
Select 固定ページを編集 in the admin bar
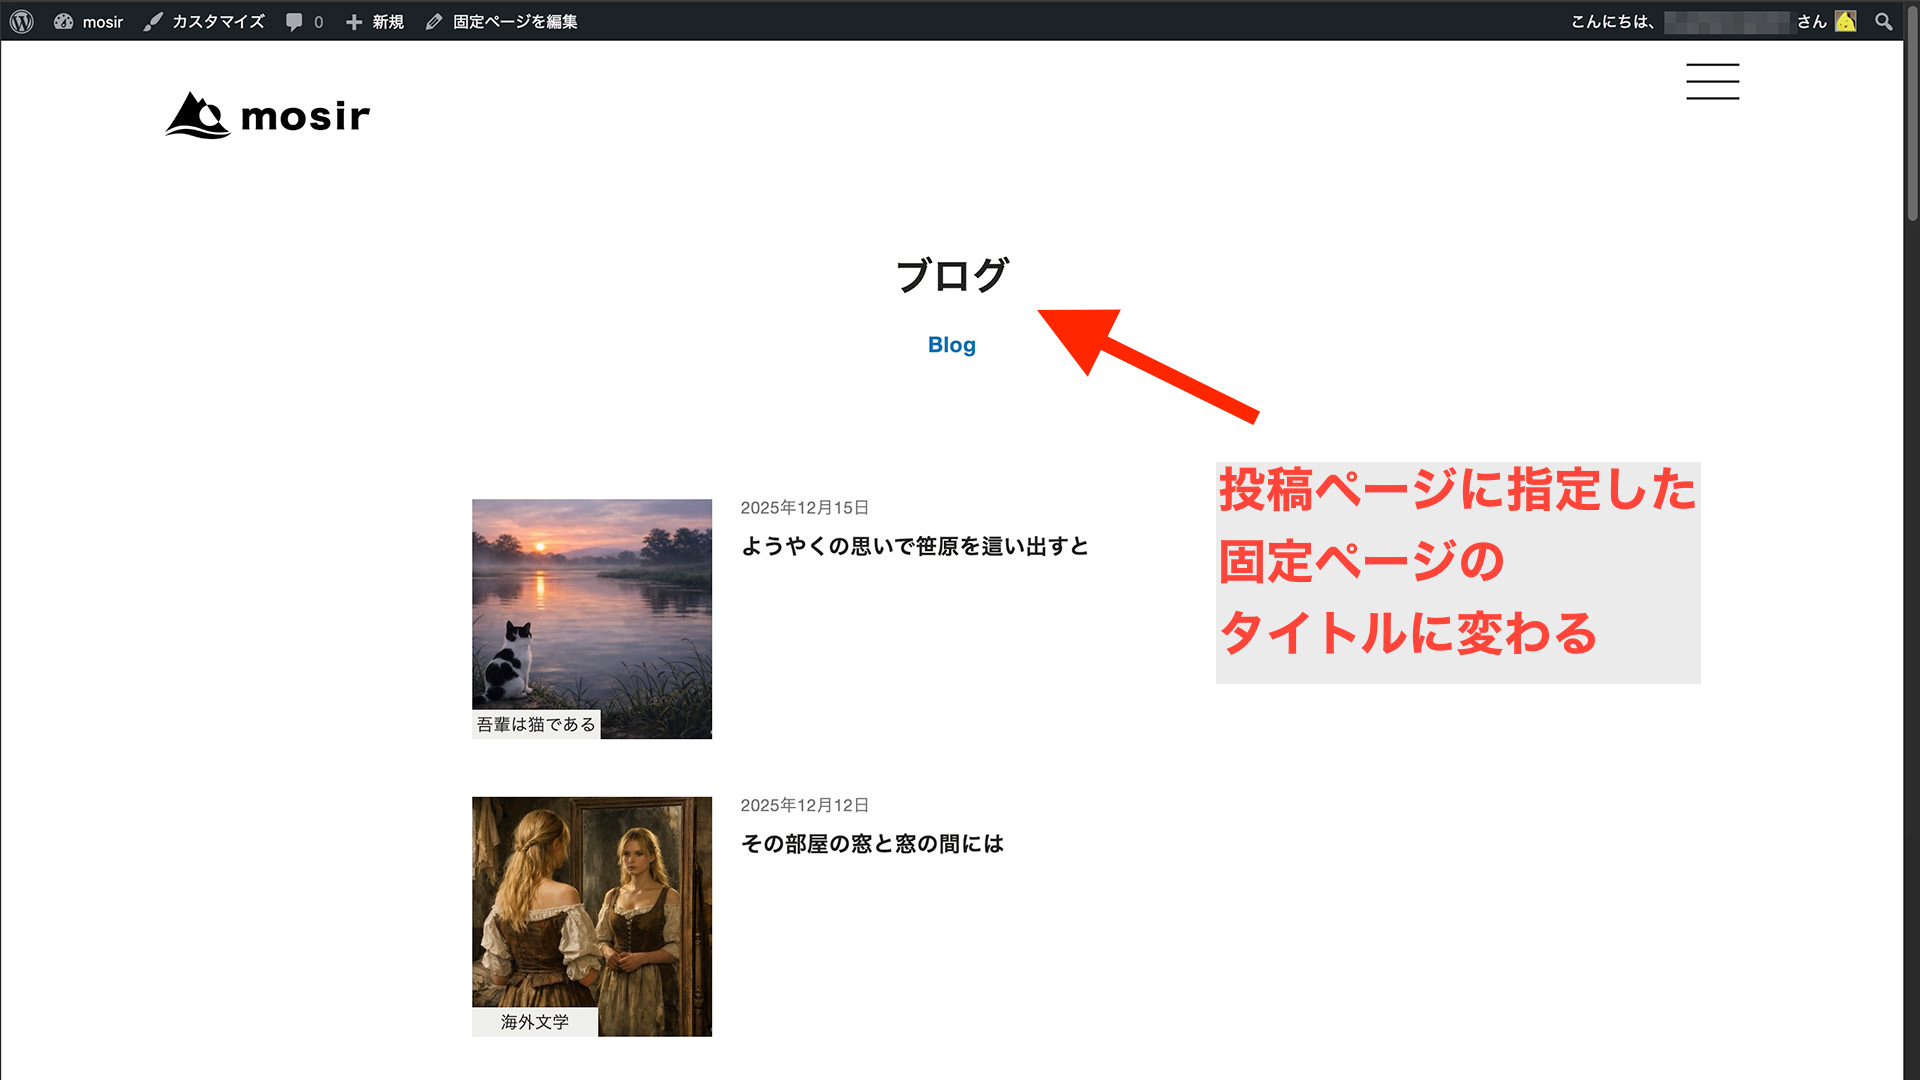click(513, 20)
